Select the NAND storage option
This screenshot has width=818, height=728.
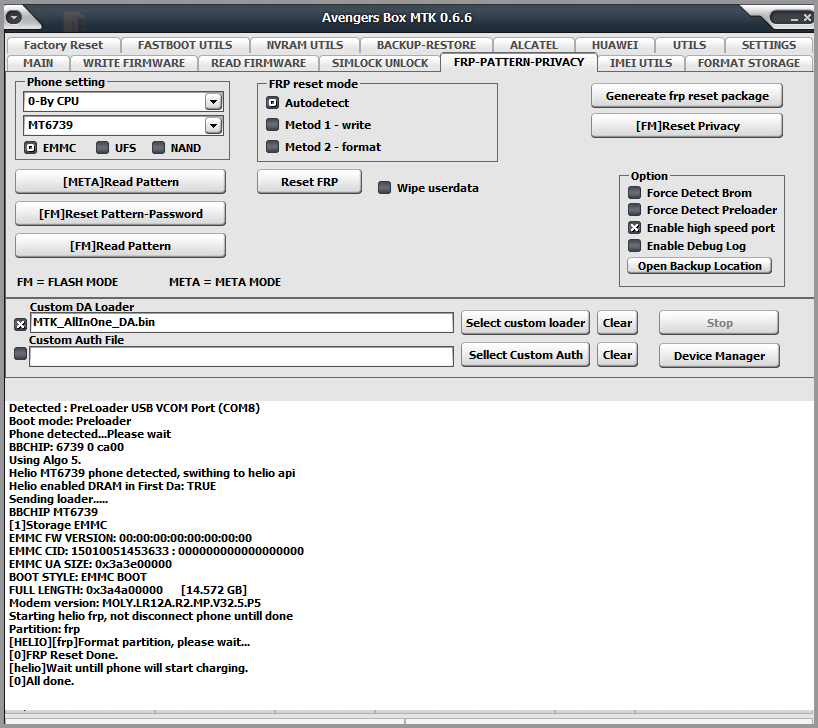click(x=158, y=148)
